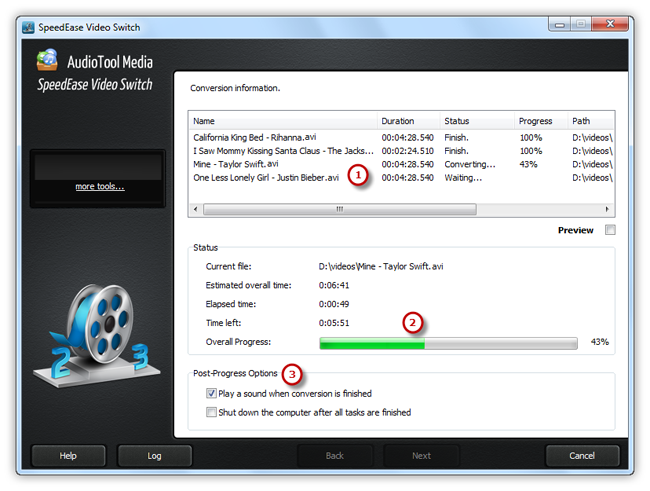Viewport: 650px width, 491px height.
Task: Click the elapsed time value 0:00:49
Action: [334, 304]
